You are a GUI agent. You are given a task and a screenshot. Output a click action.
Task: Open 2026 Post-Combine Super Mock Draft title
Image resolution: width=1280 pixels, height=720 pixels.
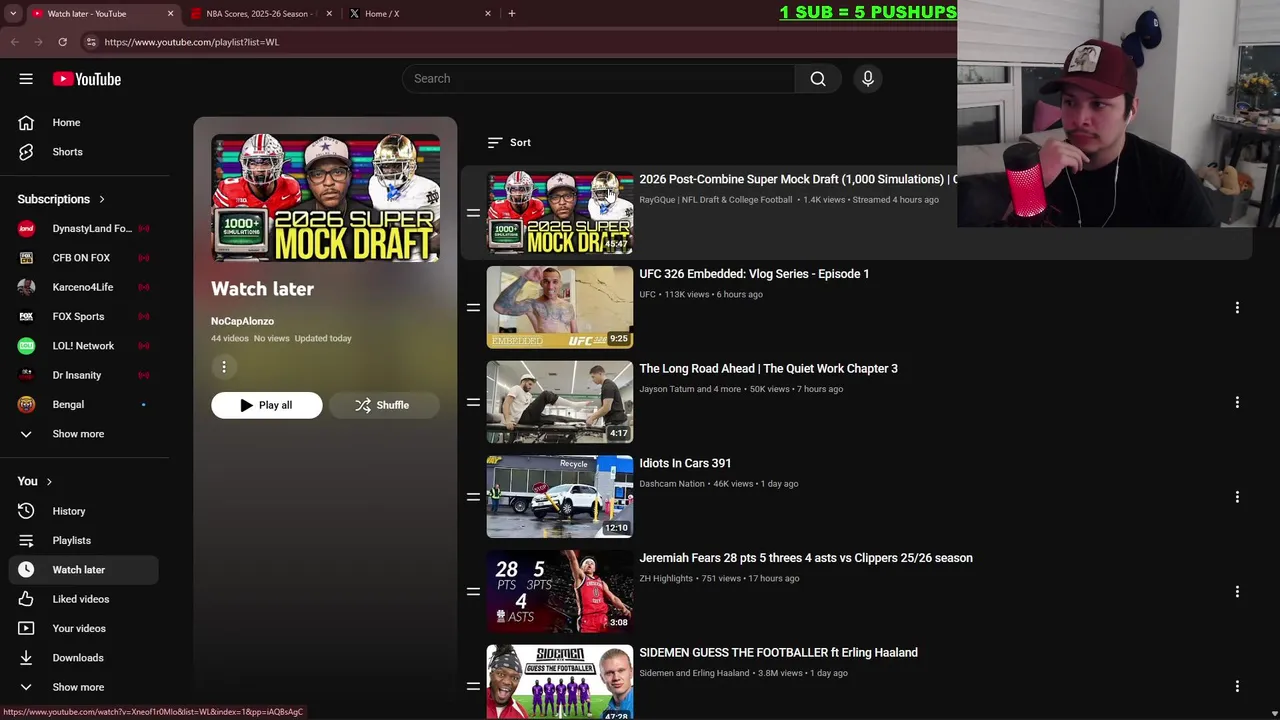[797, 179]
